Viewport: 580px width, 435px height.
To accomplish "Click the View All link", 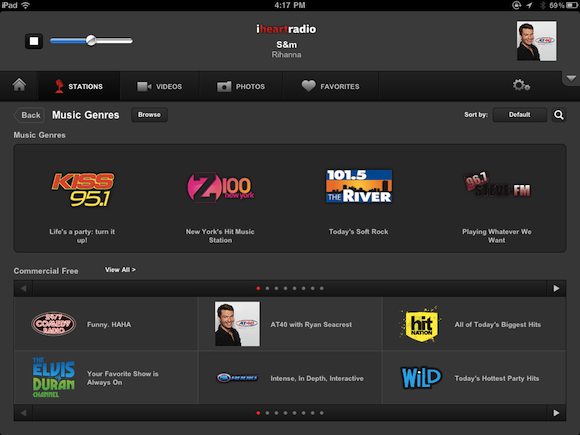I will (120, 270).
